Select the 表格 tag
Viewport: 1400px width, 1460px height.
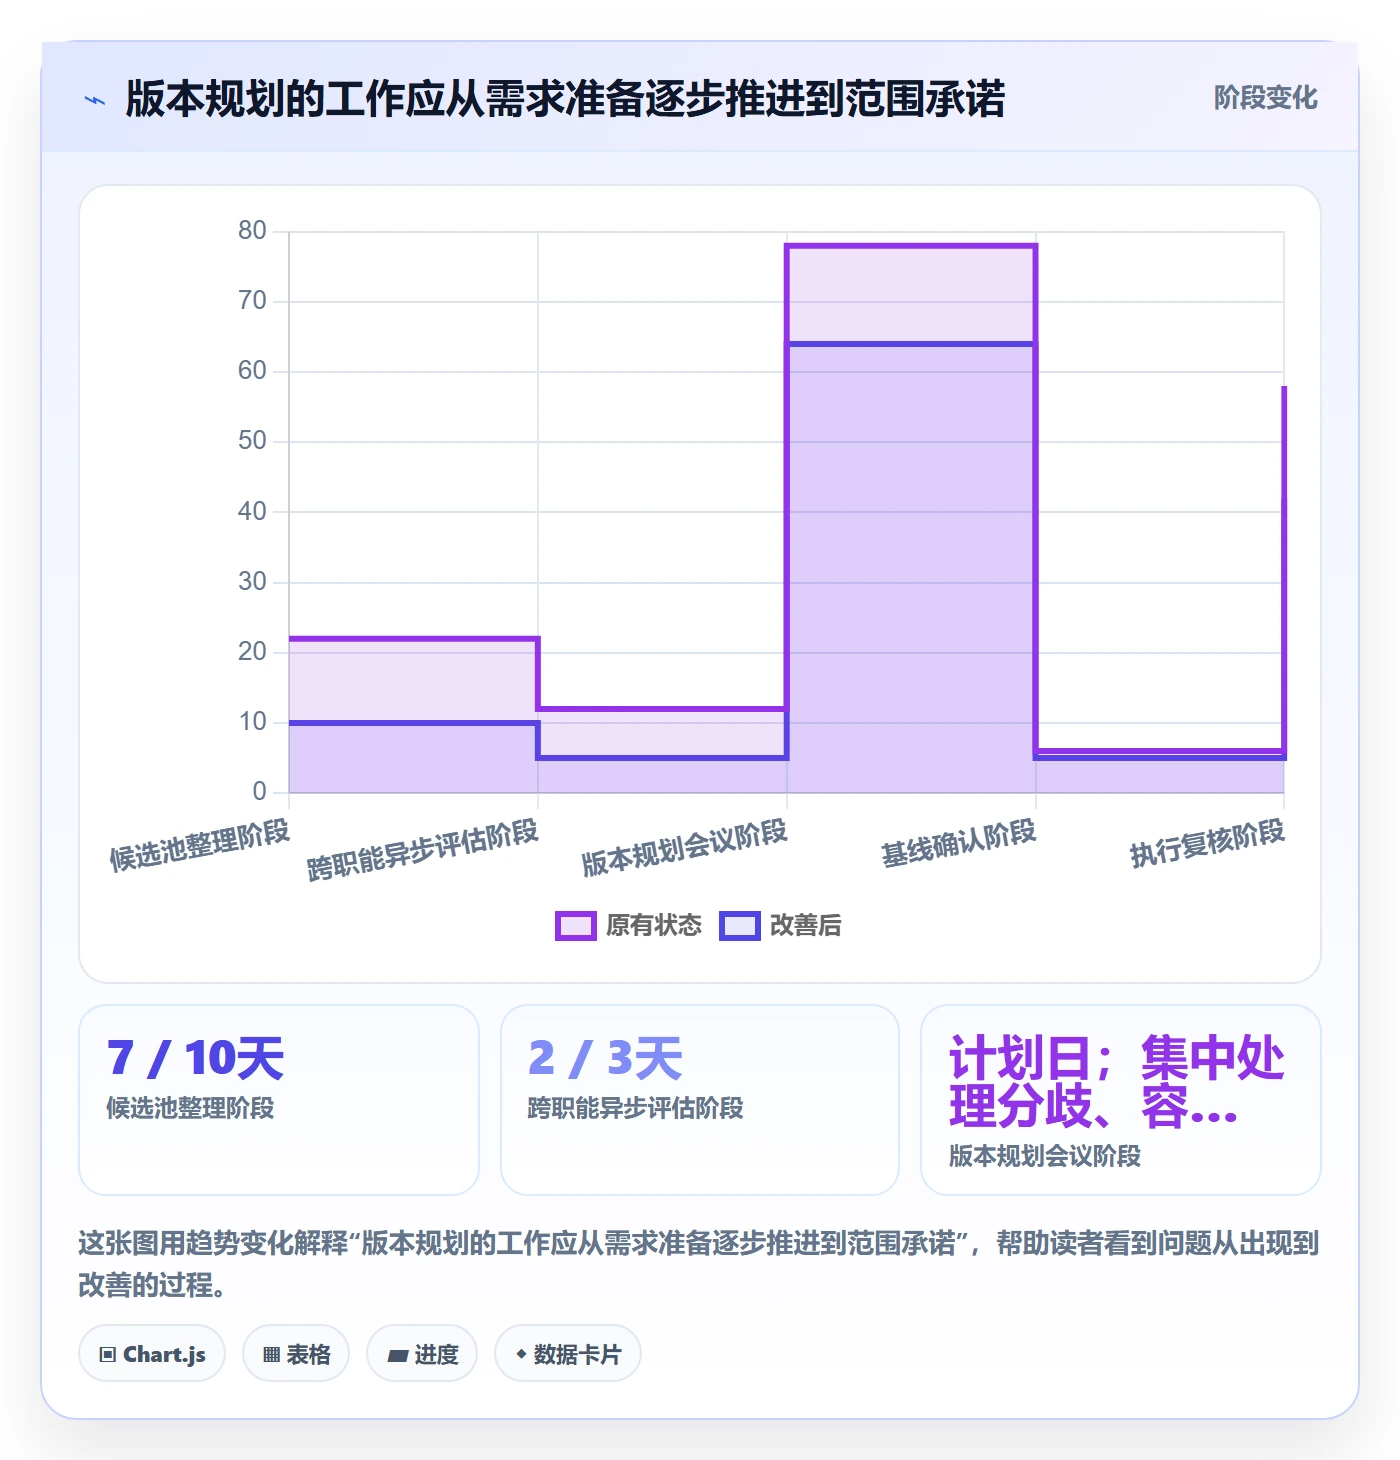[x=296, y=1354]
